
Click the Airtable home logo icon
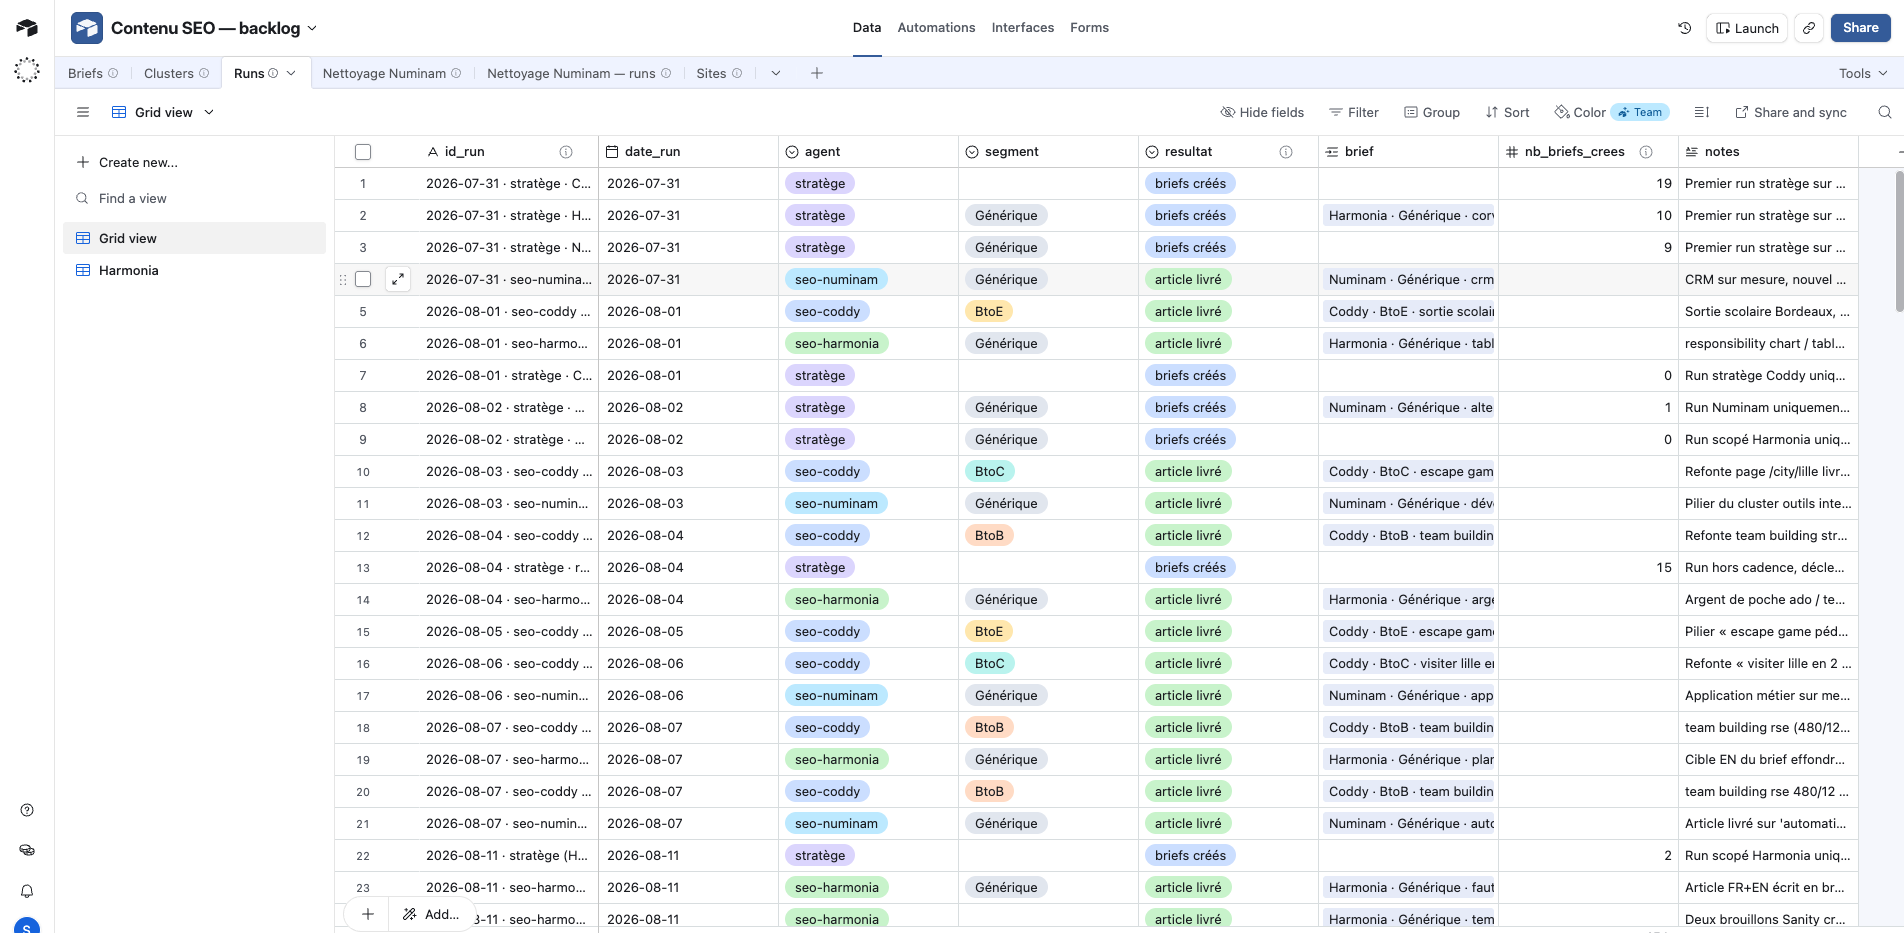coord(27,28)
